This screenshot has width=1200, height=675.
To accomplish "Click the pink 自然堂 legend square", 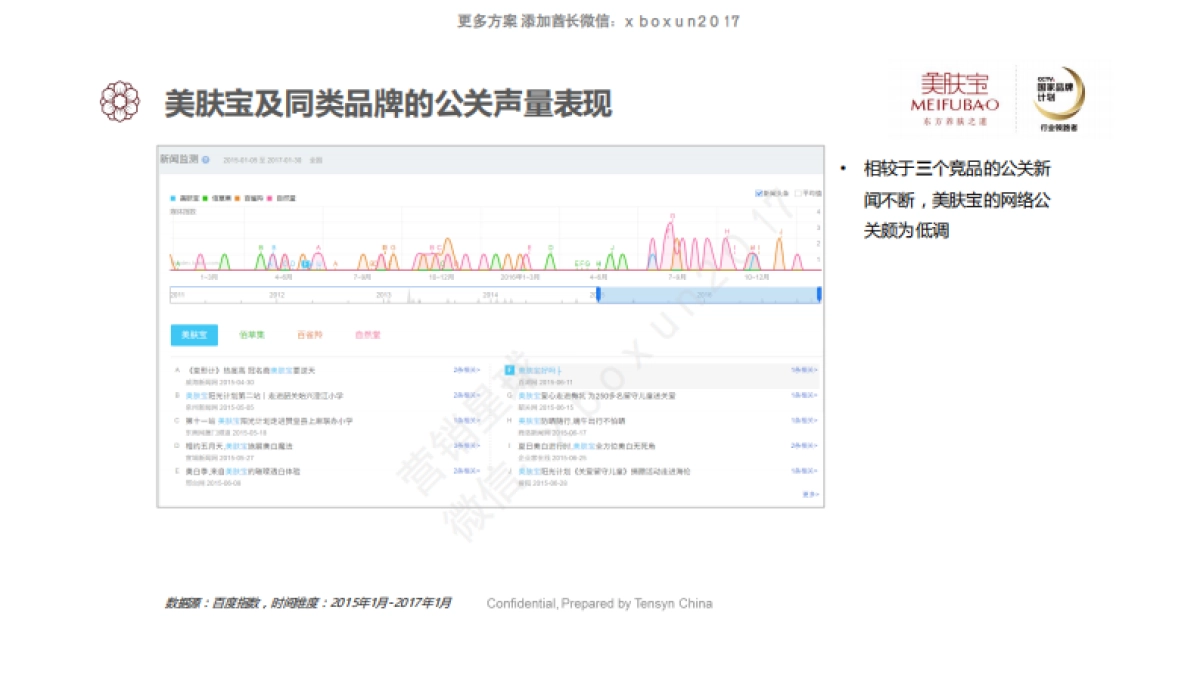I will coord(268,198).
